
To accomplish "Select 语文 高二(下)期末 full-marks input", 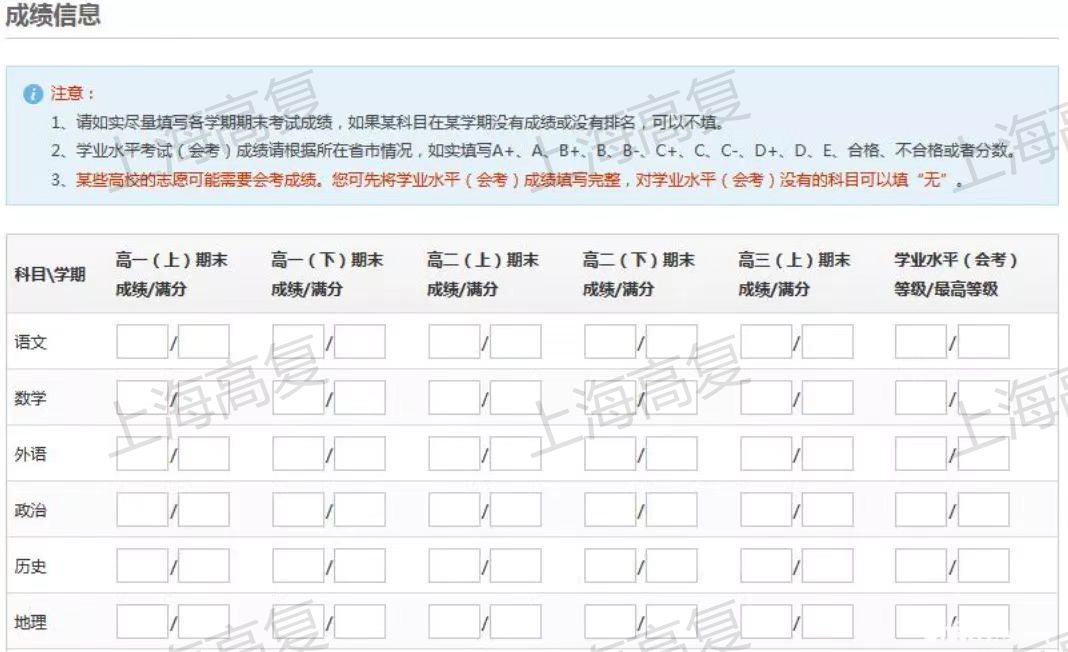I will click(672, 342).
